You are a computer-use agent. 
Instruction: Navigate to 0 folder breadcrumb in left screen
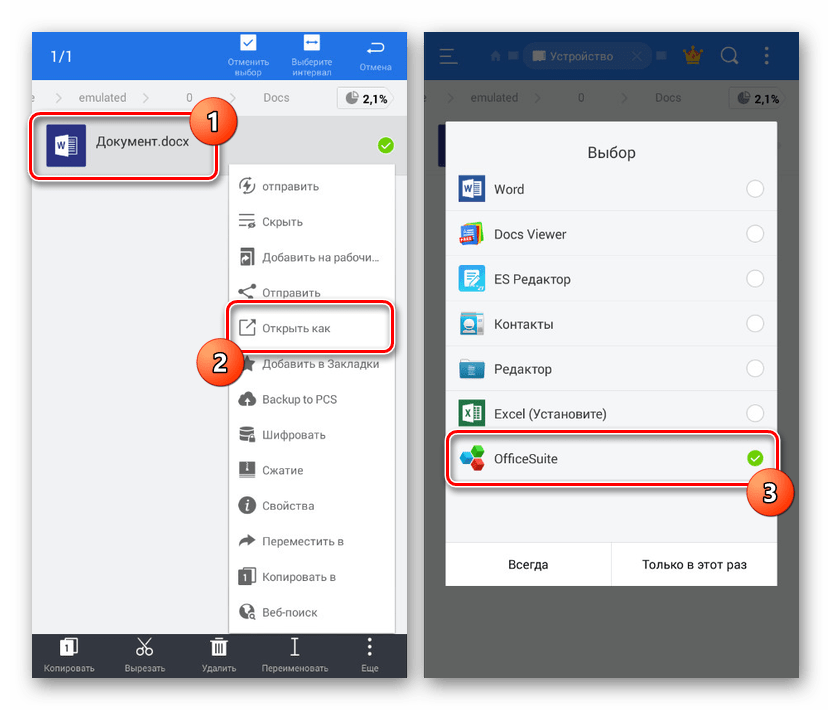click(189, 98)
